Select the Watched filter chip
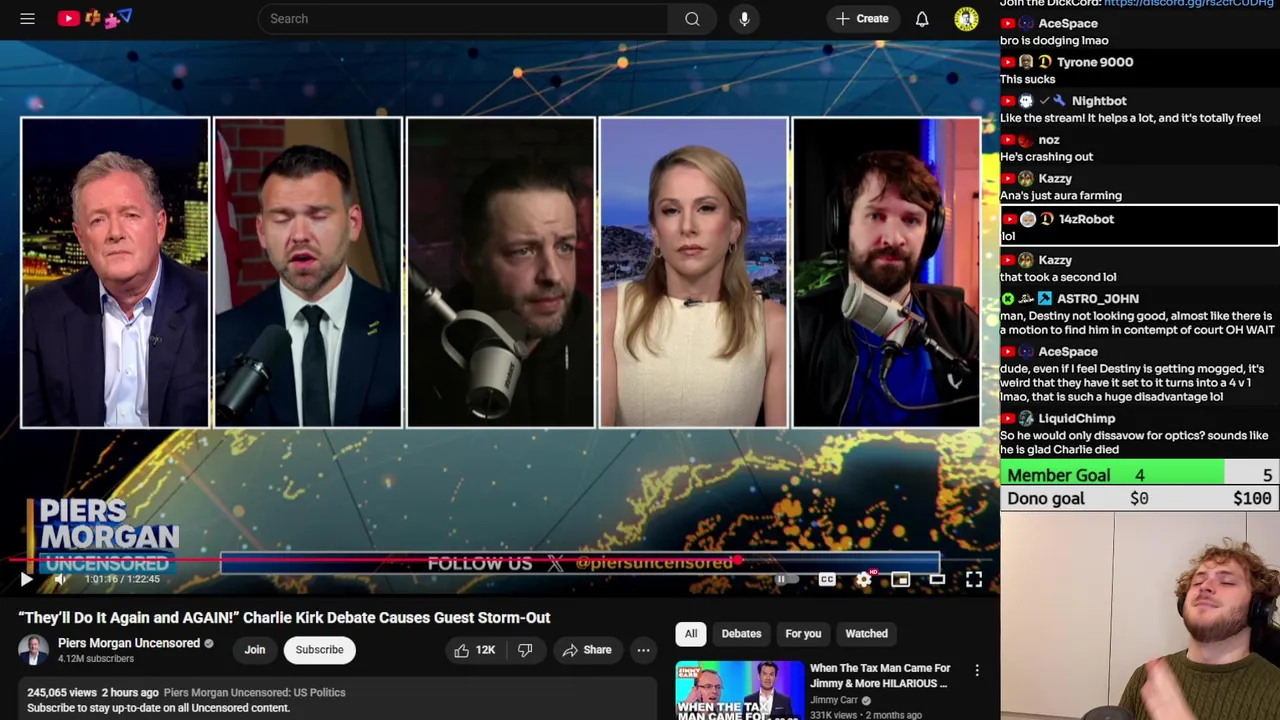The image size is (1280, 720). (866, 633)
